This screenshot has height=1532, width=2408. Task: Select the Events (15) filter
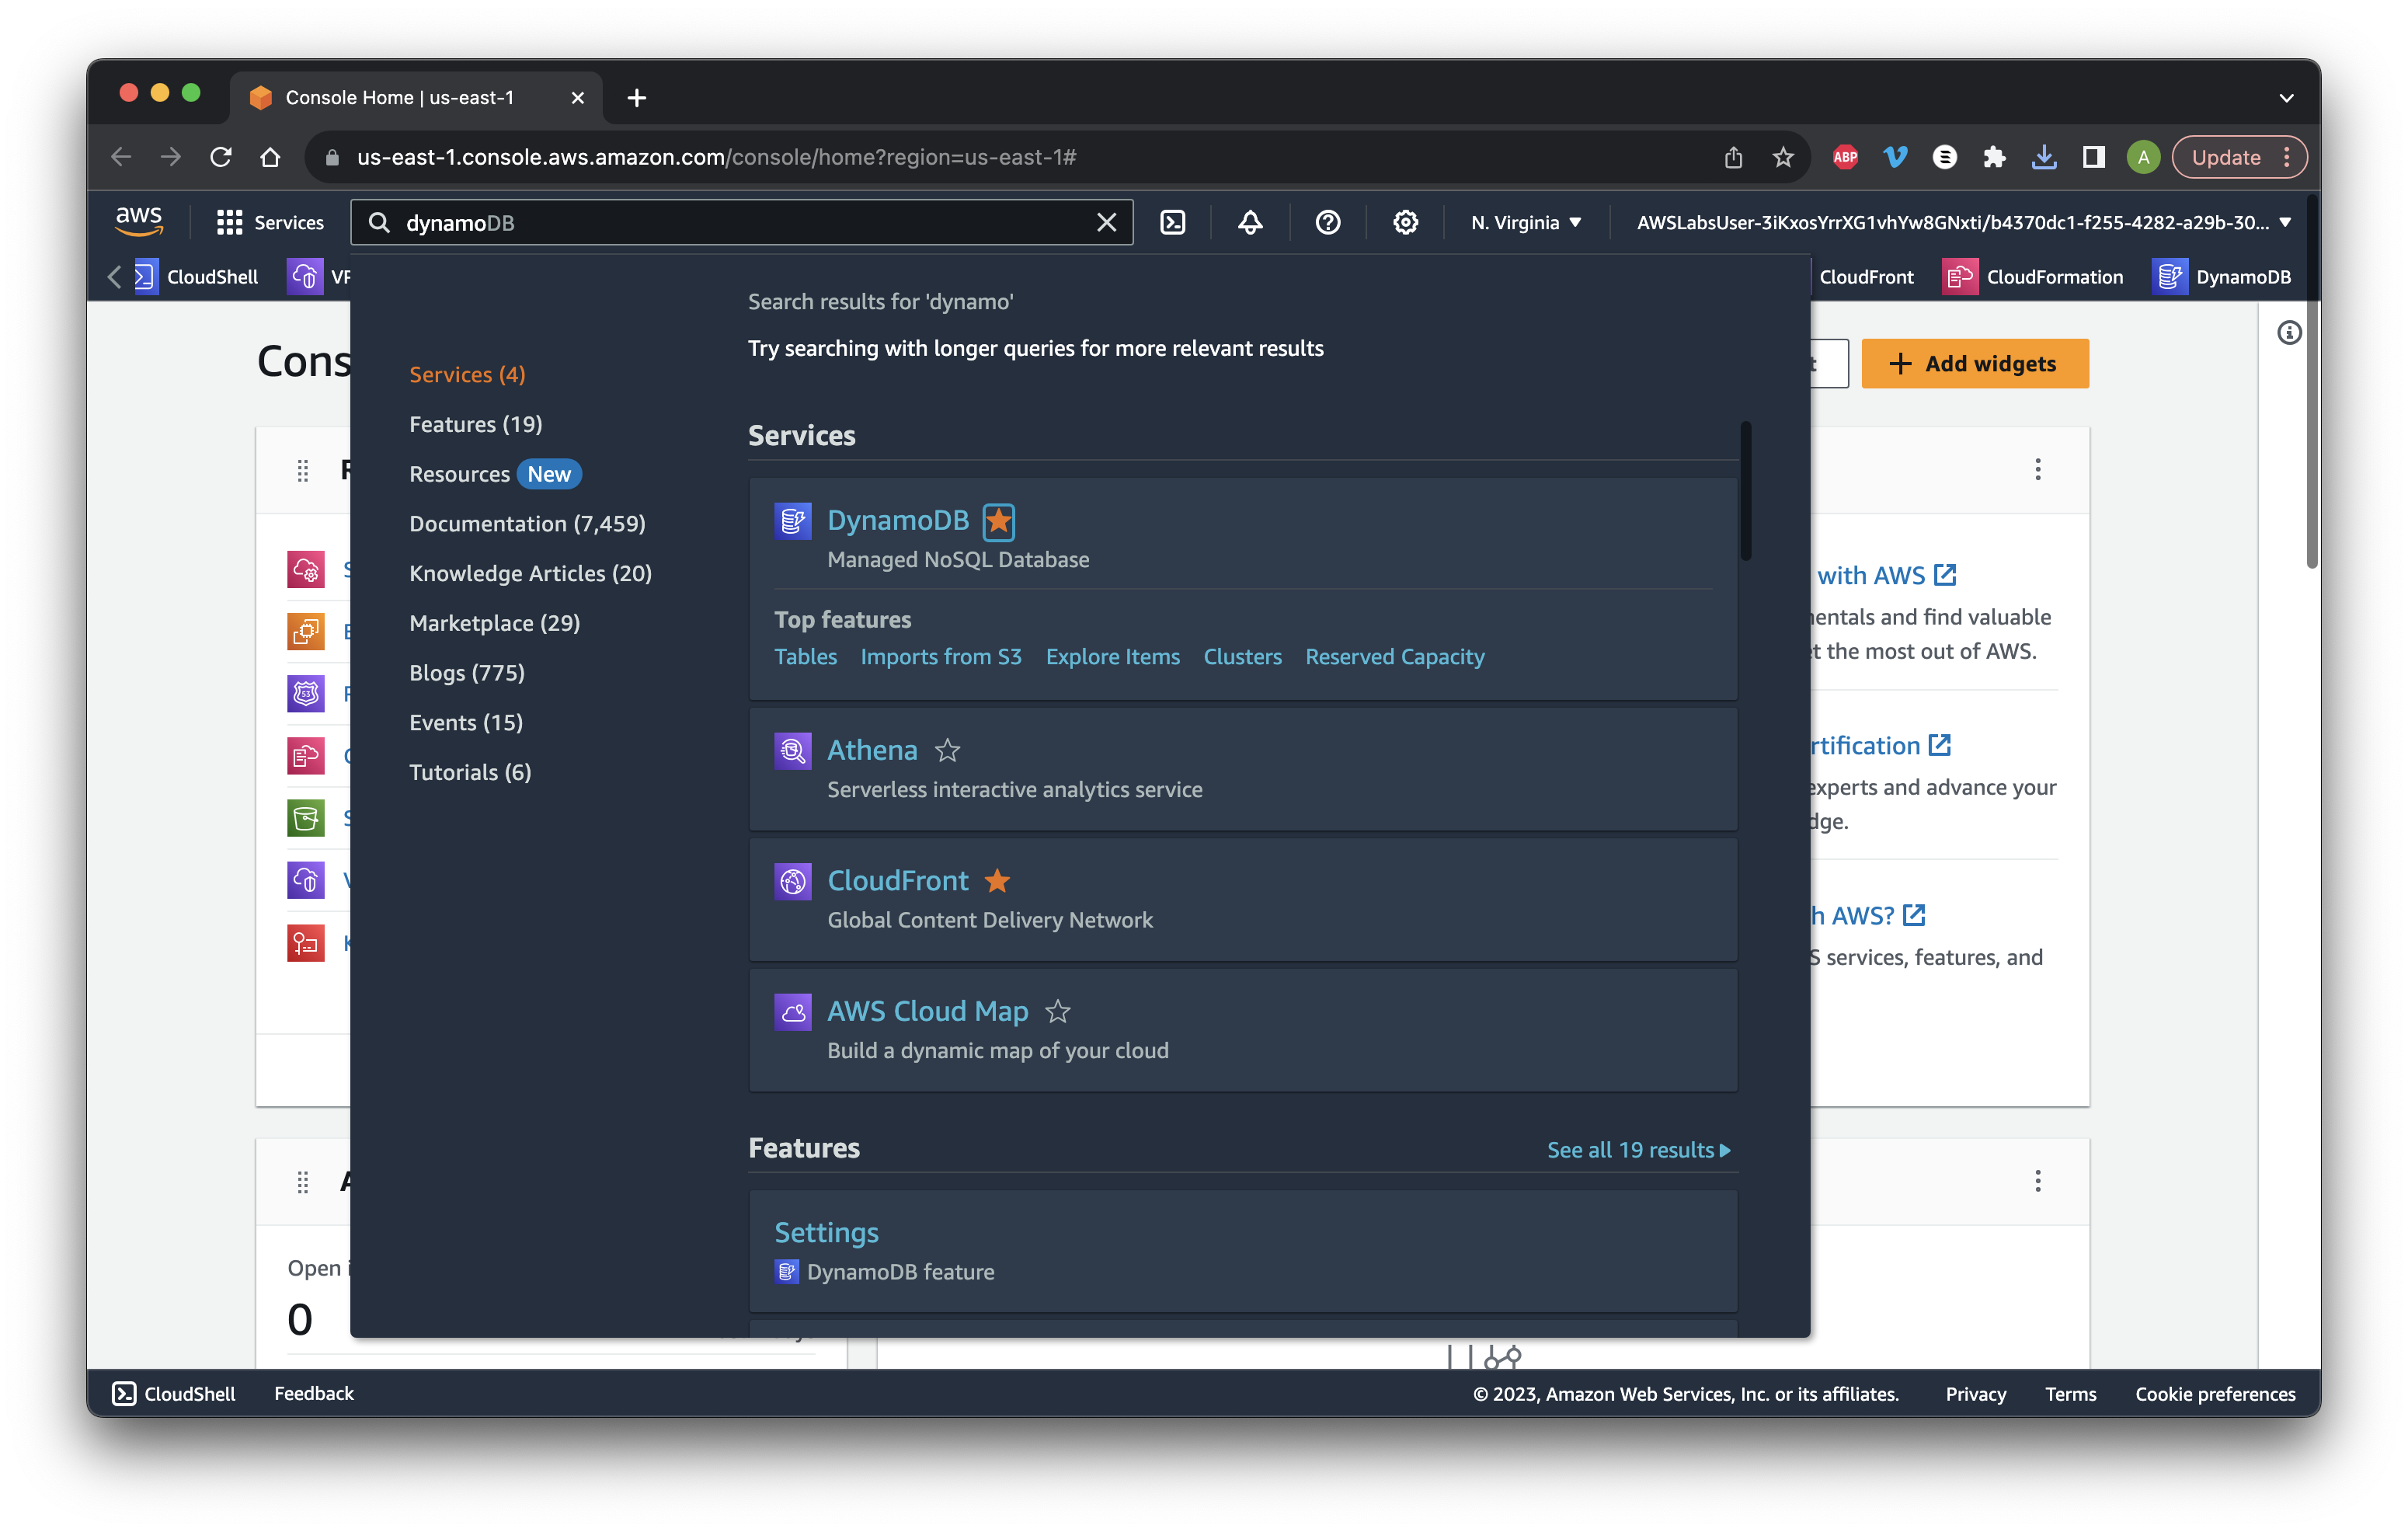[x=465, y=722]
